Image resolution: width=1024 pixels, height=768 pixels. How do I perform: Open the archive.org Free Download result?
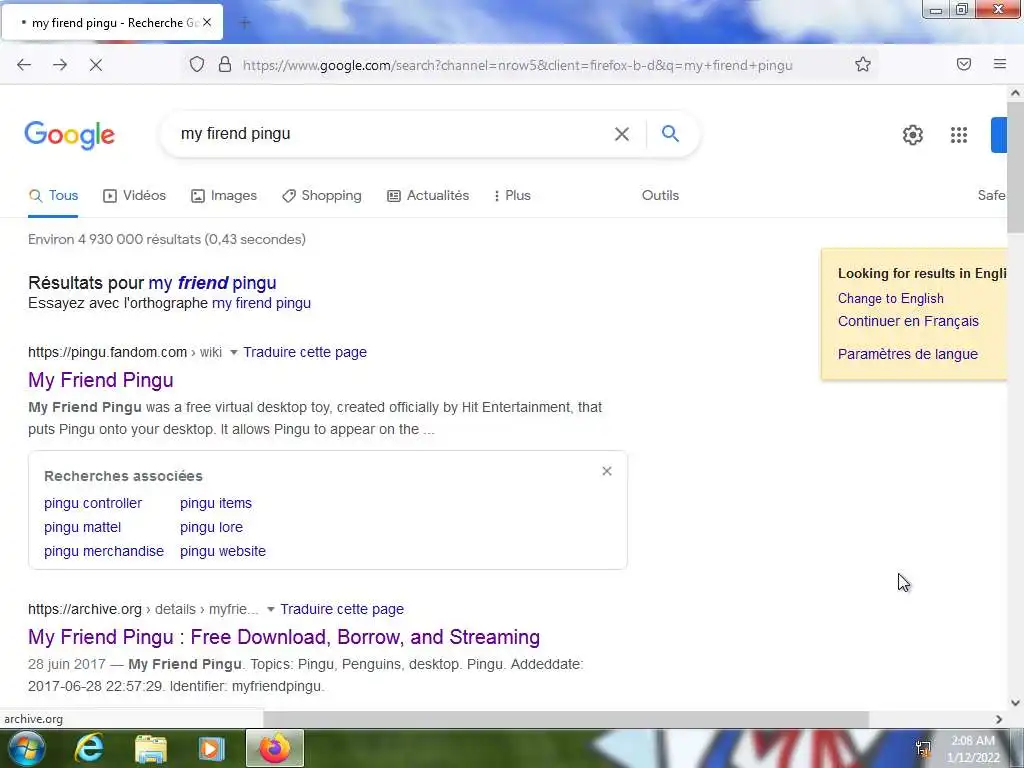[x=284, y=637]
